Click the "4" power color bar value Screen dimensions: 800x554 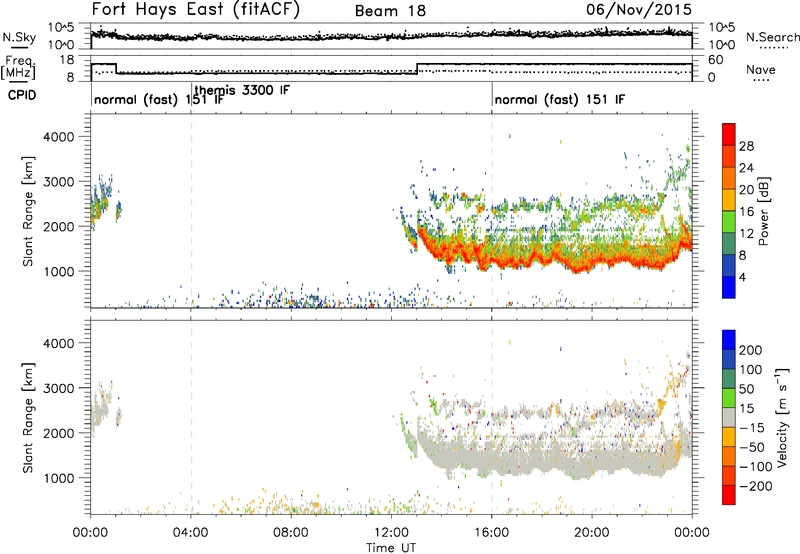click(742, 277)
